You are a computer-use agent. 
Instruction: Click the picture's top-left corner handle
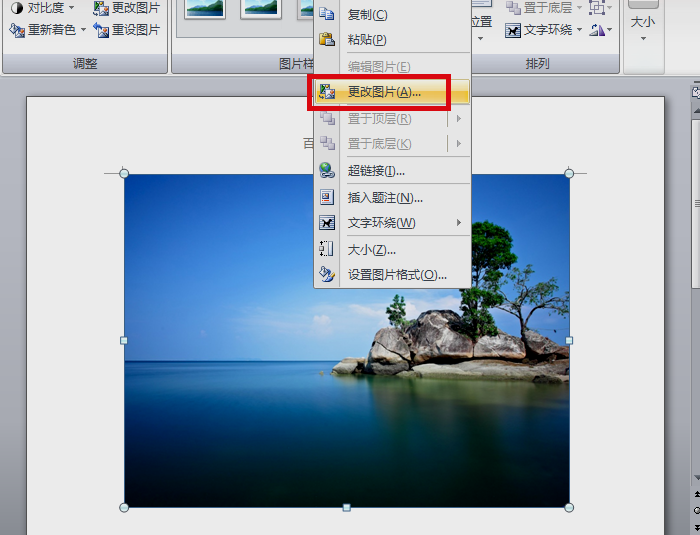point(124,173)
